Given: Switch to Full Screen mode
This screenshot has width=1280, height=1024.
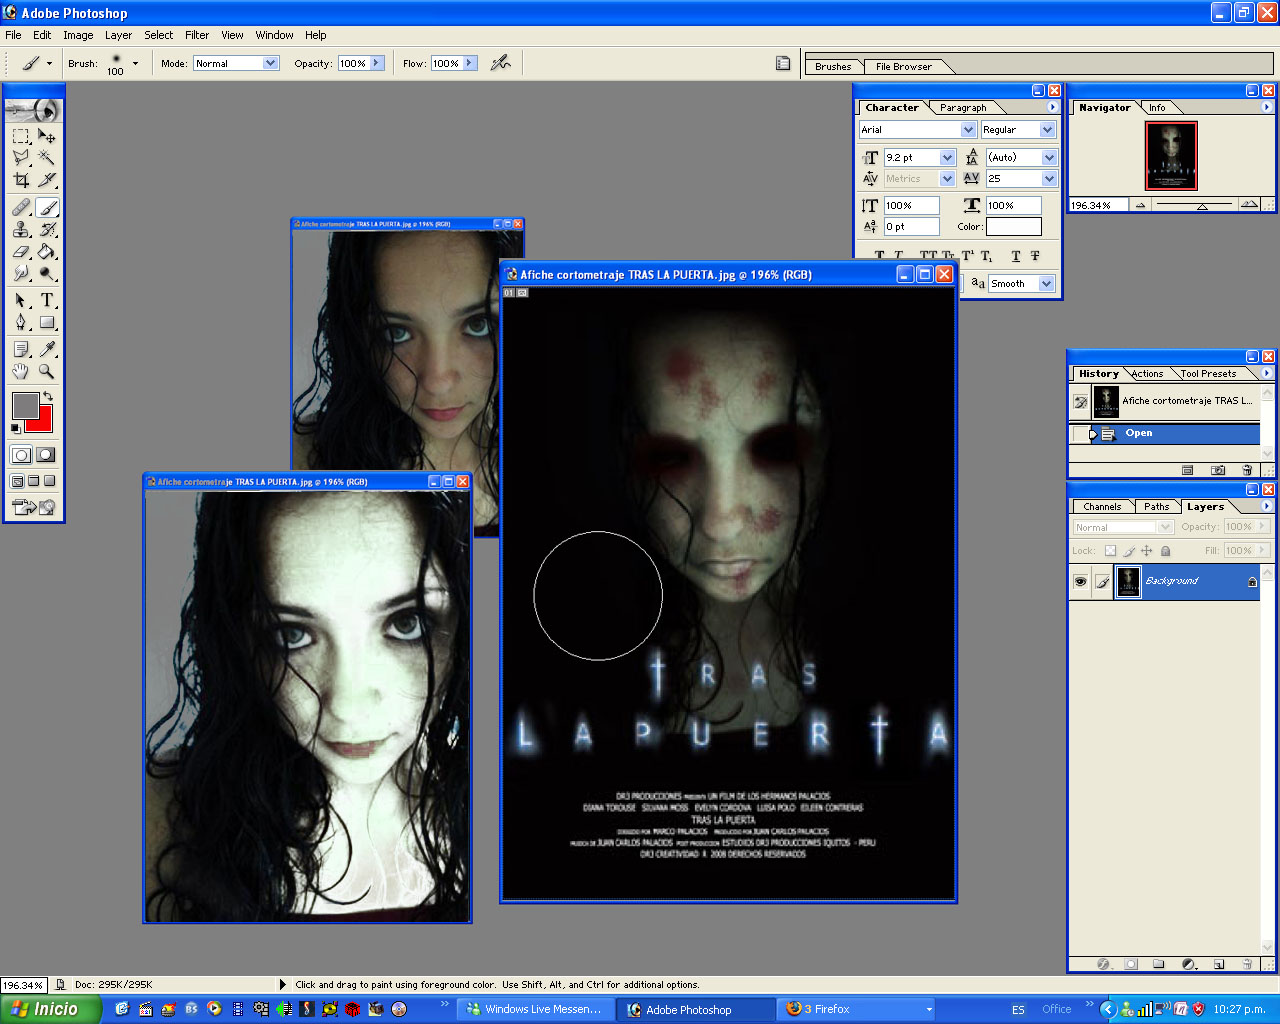Looking at the screenshot, I should tap(49, 481).
